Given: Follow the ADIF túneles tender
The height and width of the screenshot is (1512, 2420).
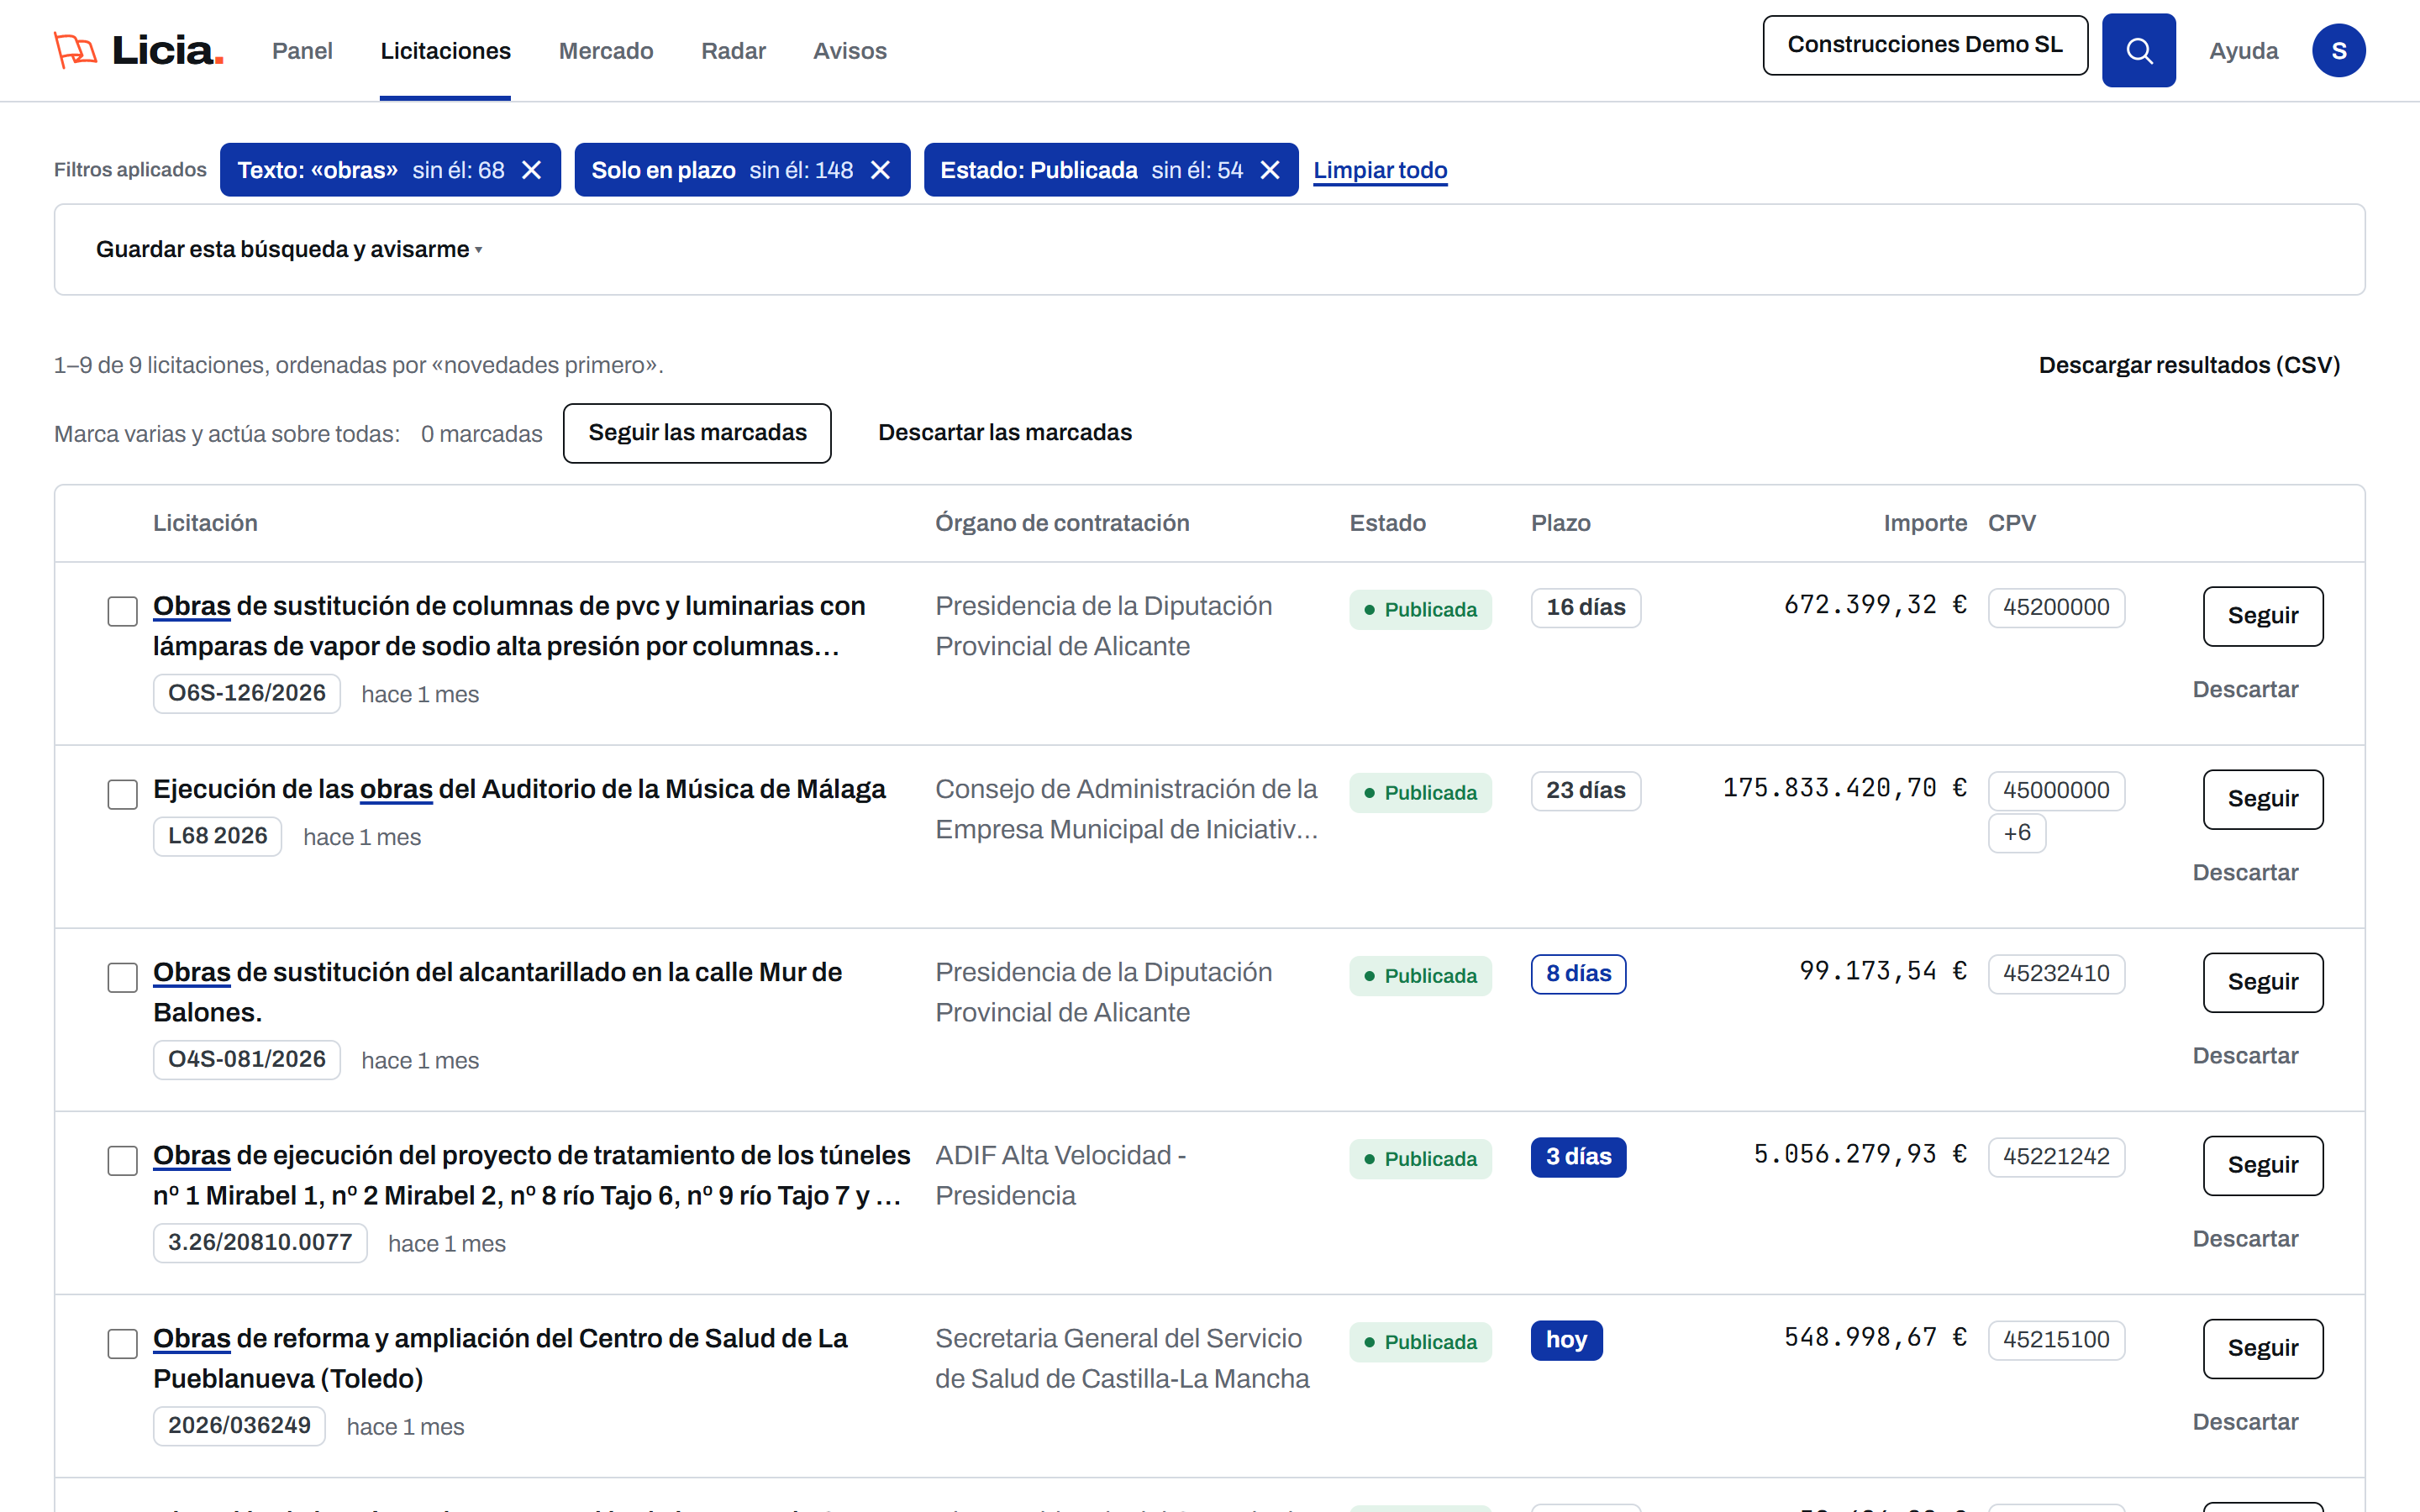Looking at the screenshot, I should [2263, 1165].
